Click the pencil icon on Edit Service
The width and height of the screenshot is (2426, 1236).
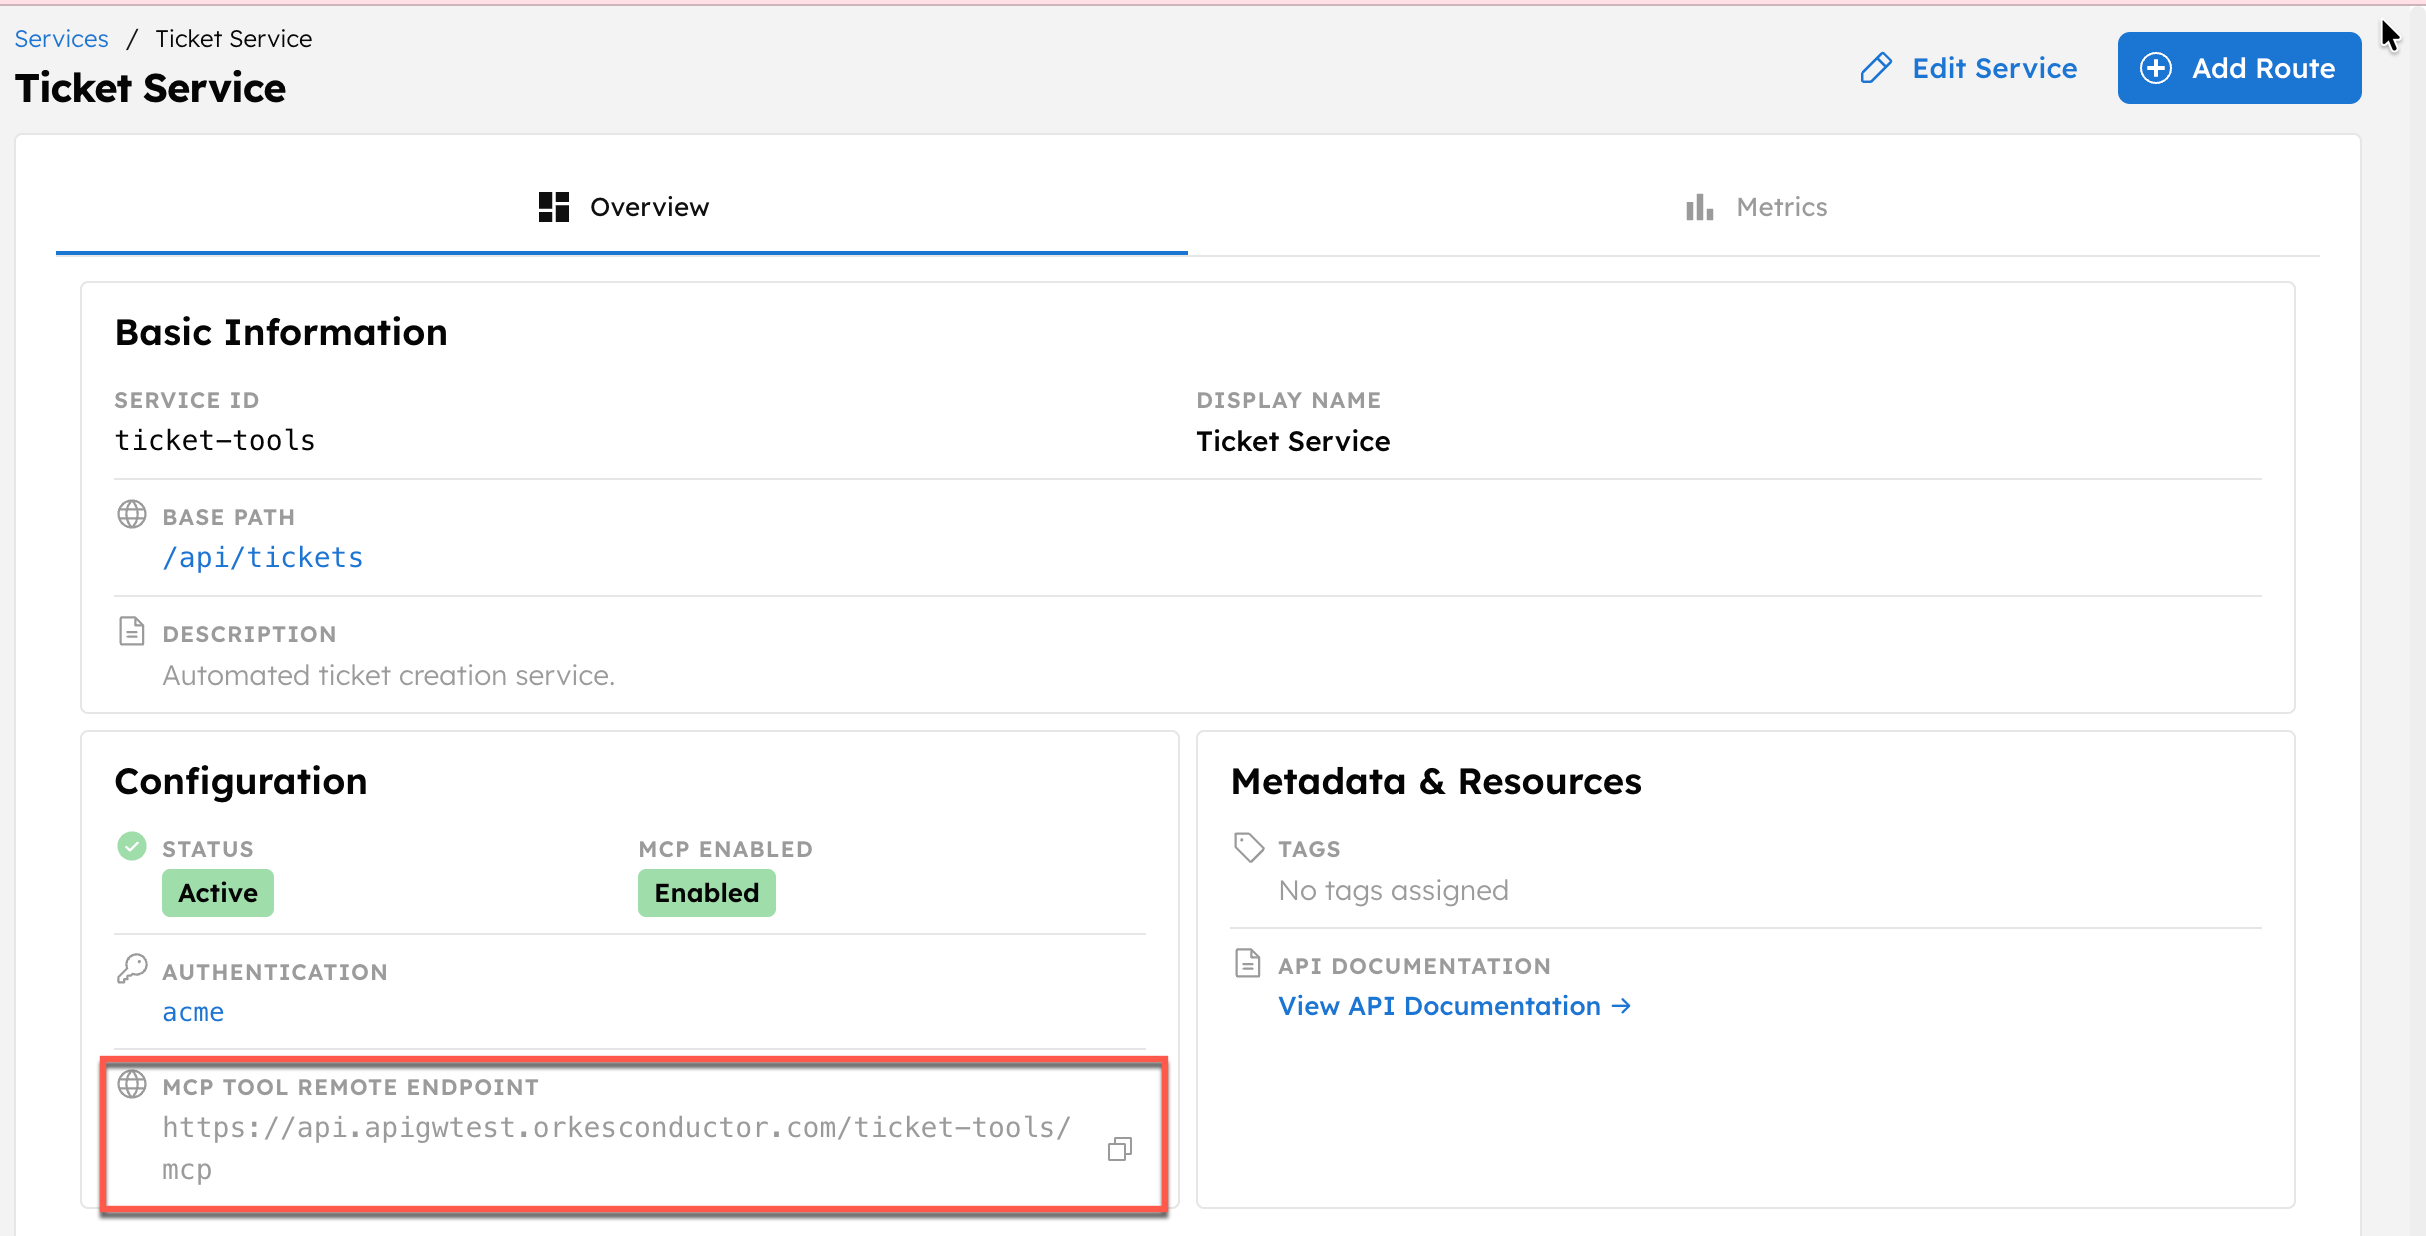coord(1876,67)
